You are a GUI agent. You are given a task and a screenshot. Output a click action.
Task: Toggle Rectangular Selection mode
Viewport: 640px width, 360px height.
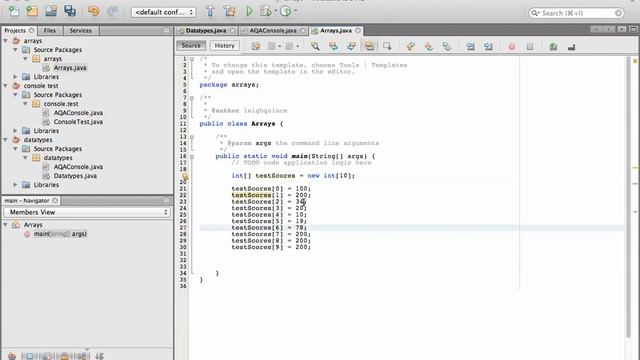click(x=387, y=46)
